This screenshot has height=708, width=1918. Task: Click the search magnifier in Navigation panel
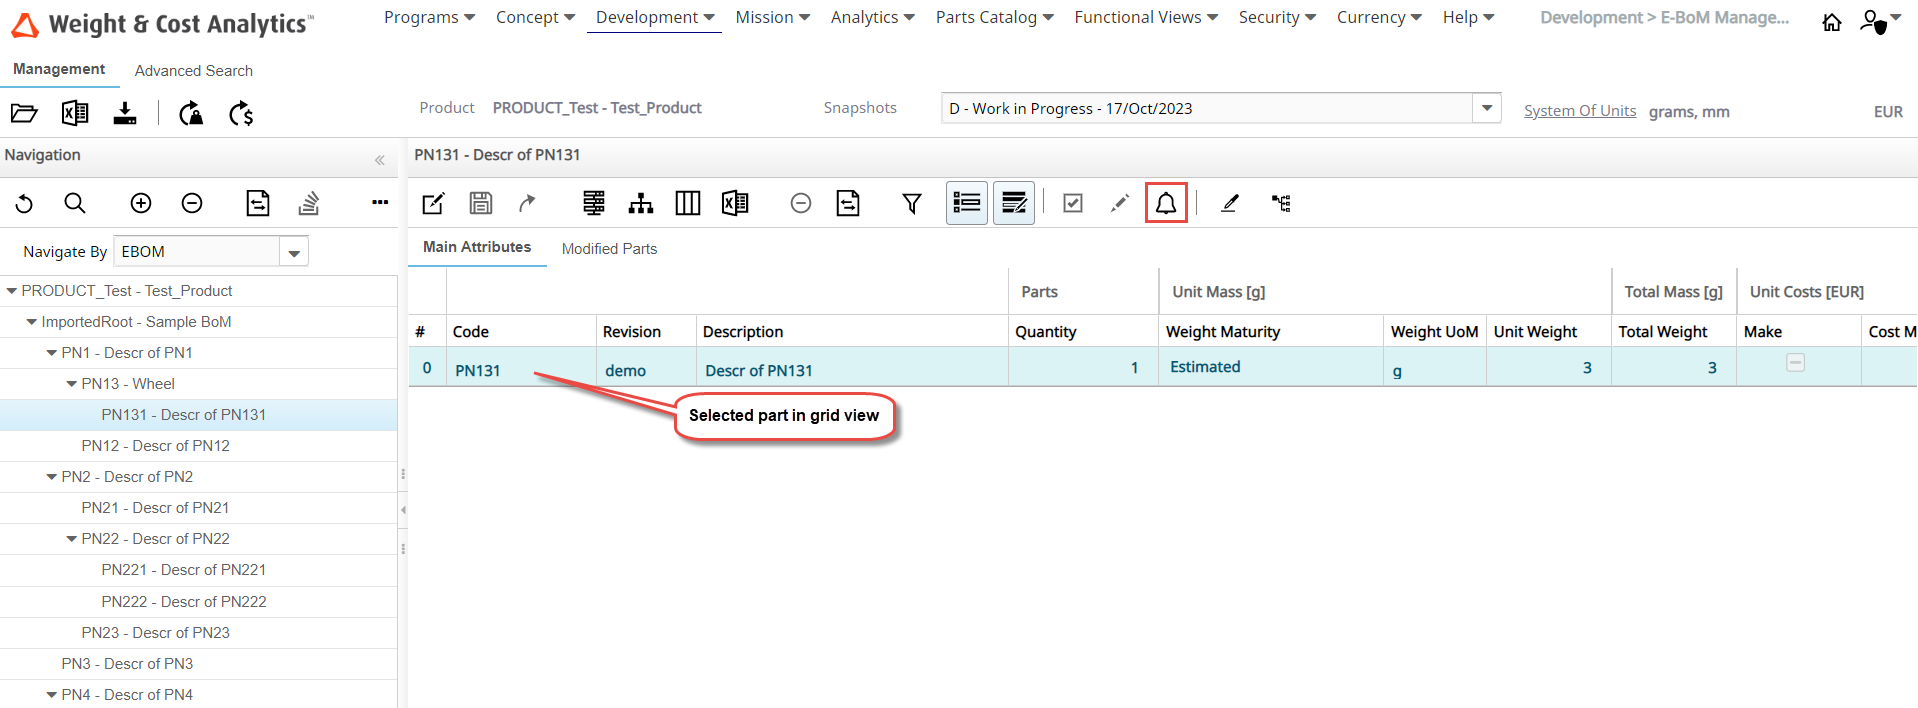tap(75, 204)
